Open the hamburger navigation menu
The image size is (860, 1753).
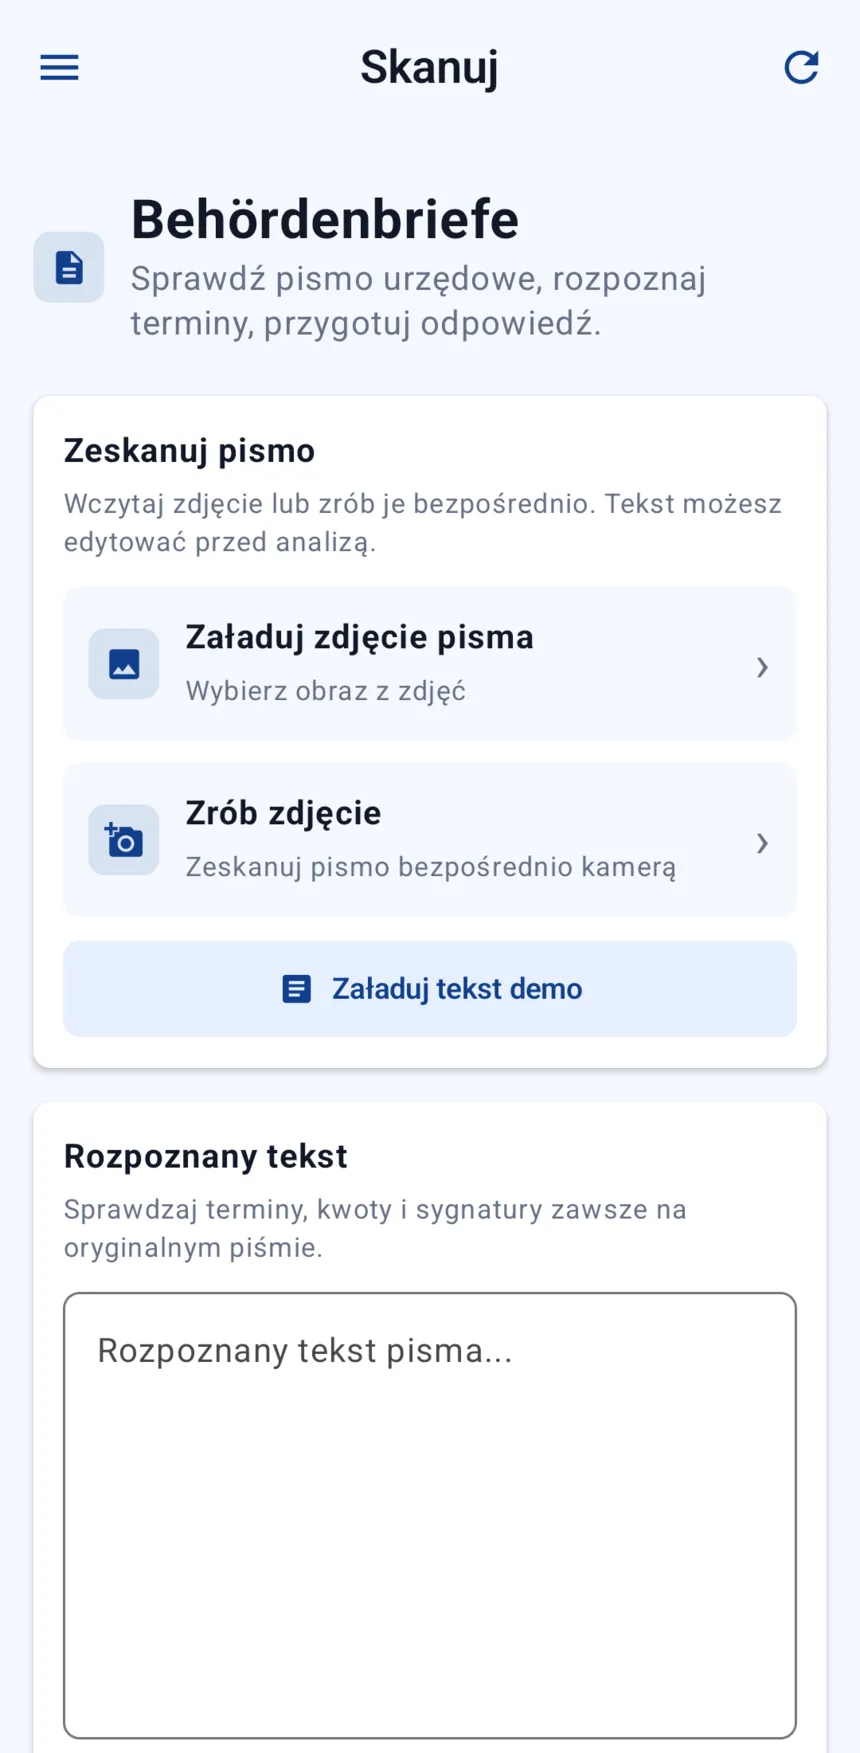pyautogui.click(x=59, y=68)
